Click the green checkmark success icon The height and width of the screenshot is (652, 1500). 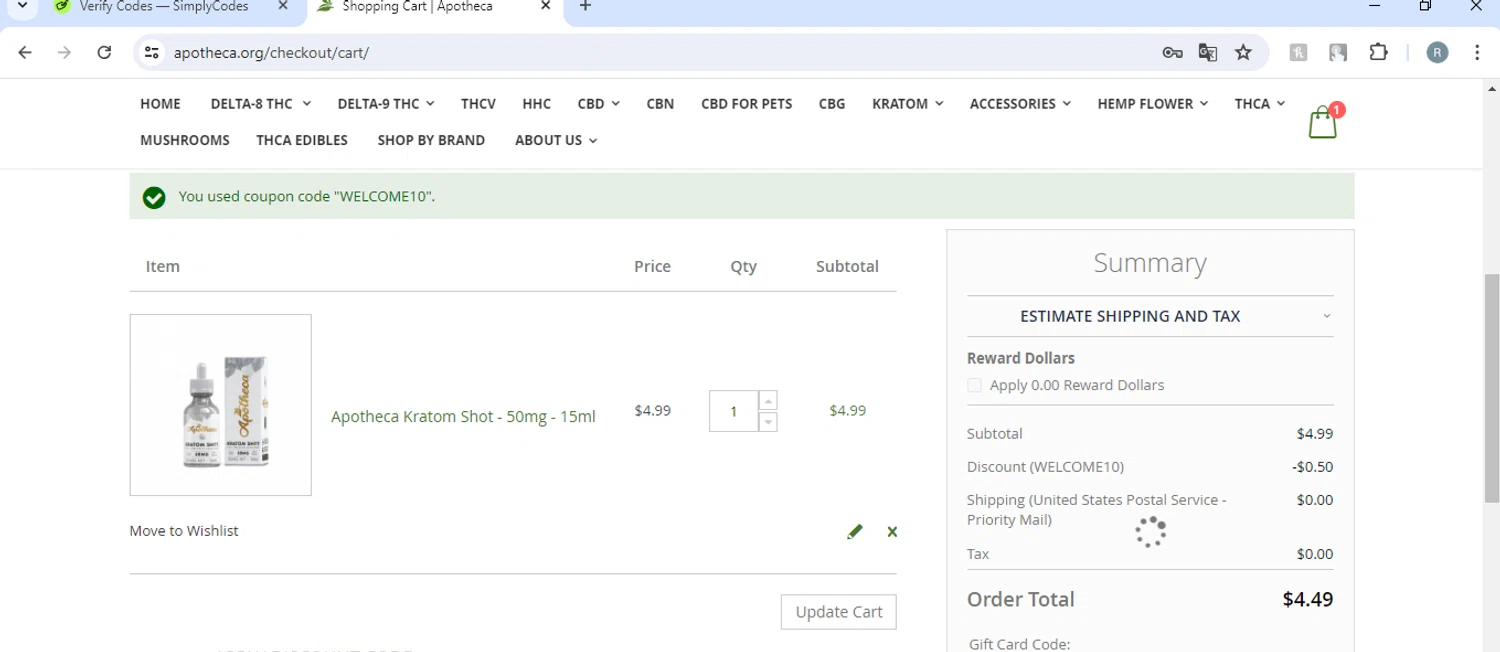[154, 197]
